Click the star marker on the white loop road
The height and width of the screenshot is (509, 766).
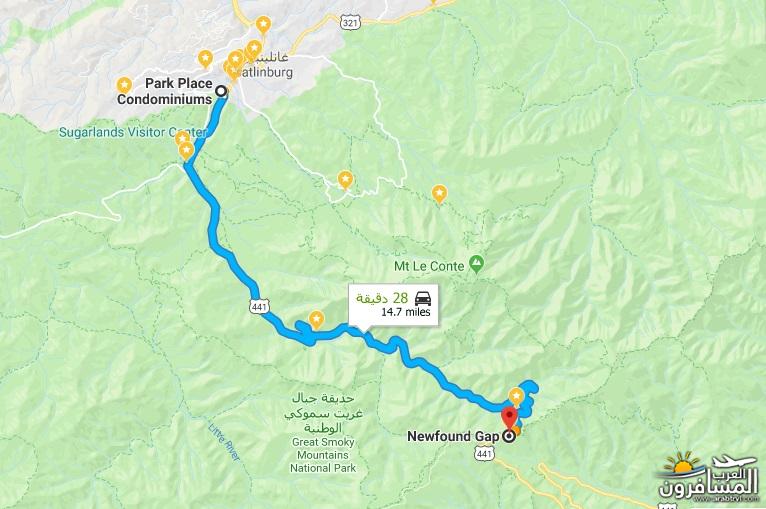(x=345, y=180)
